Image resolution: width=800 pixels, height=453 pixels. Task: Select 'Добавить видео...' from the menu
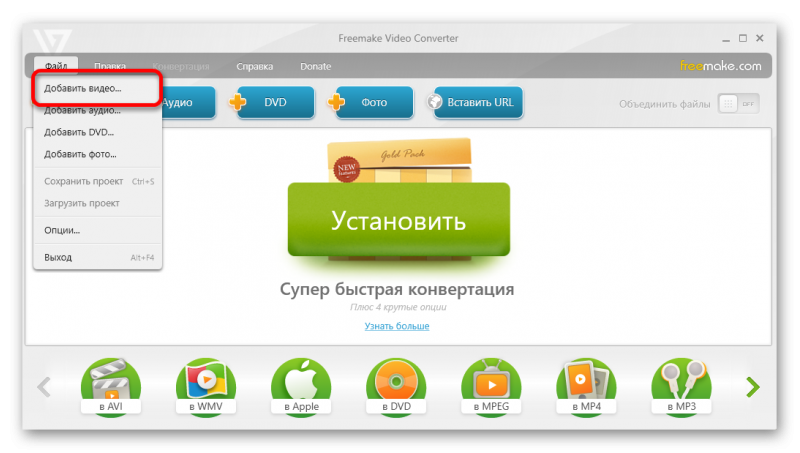point(97,88)
